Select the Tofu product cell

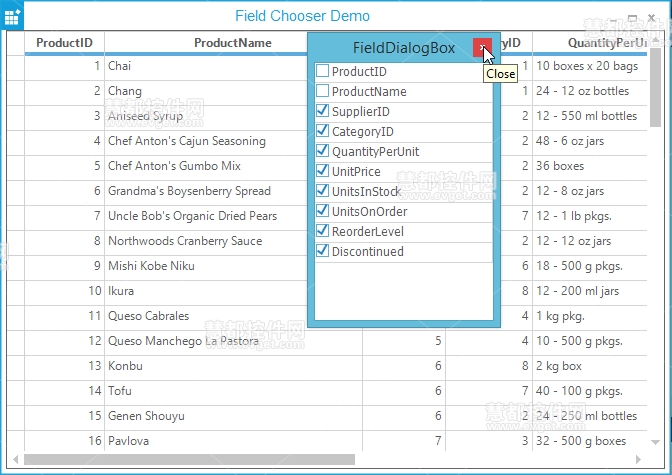(234, 391)
